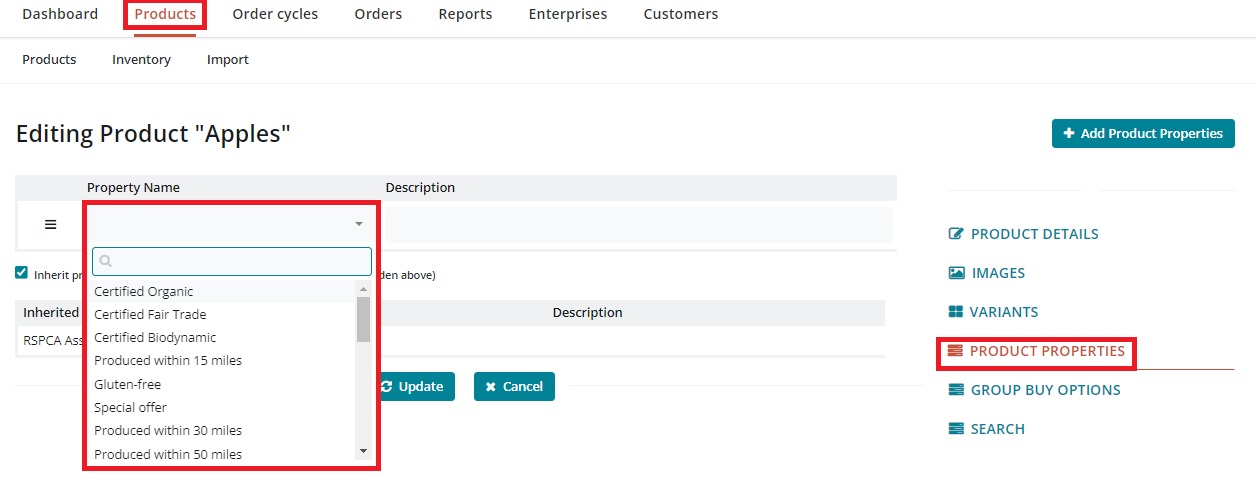Click the Search sidebar icon
Screen dimensions: 1256x492
click(x=956, y=429)
